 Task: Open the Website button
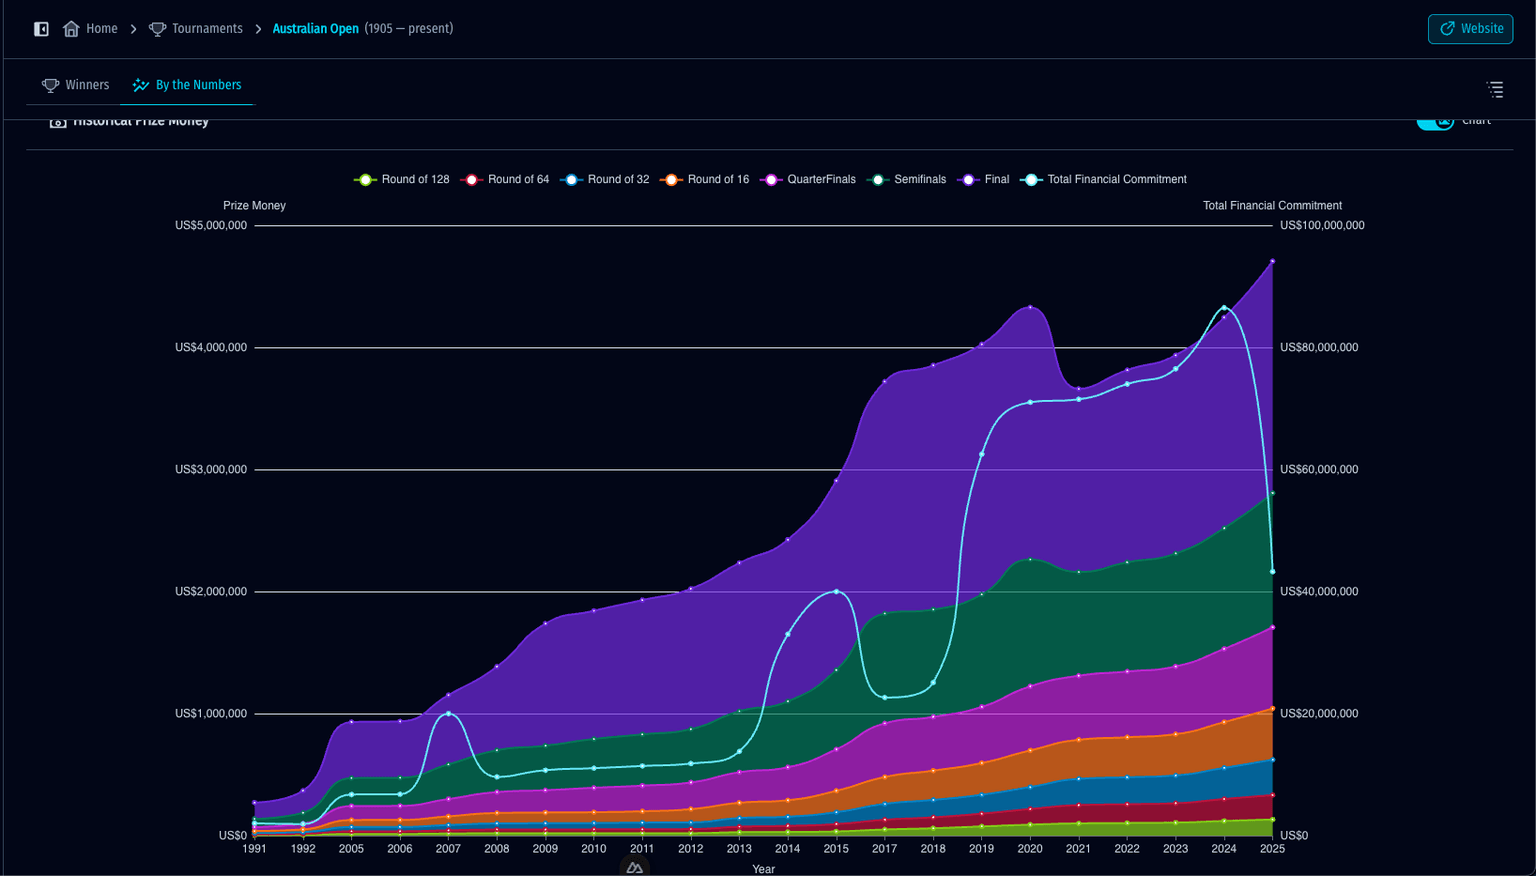(x=1470, y=29)
